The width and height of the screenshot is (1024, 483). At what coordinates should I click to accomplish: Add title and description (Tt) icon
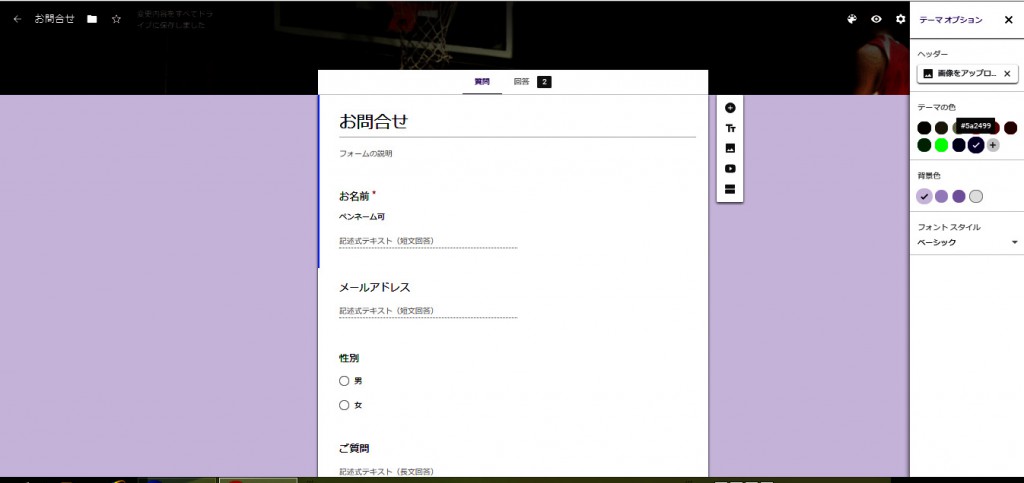[x=730, y=128]
